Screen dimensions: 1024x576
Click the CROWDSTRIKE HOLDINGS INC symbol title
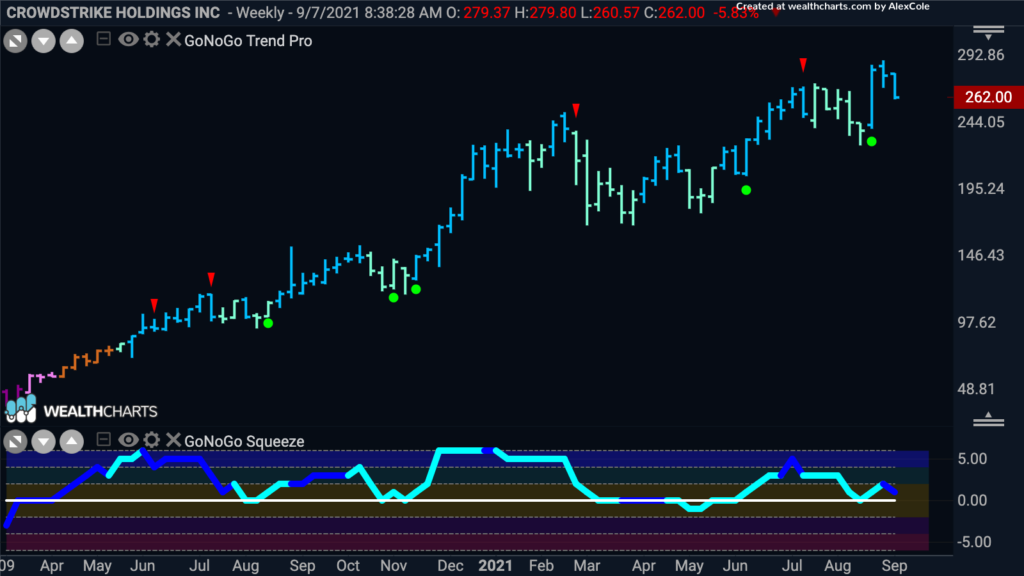tap(113, 12)
